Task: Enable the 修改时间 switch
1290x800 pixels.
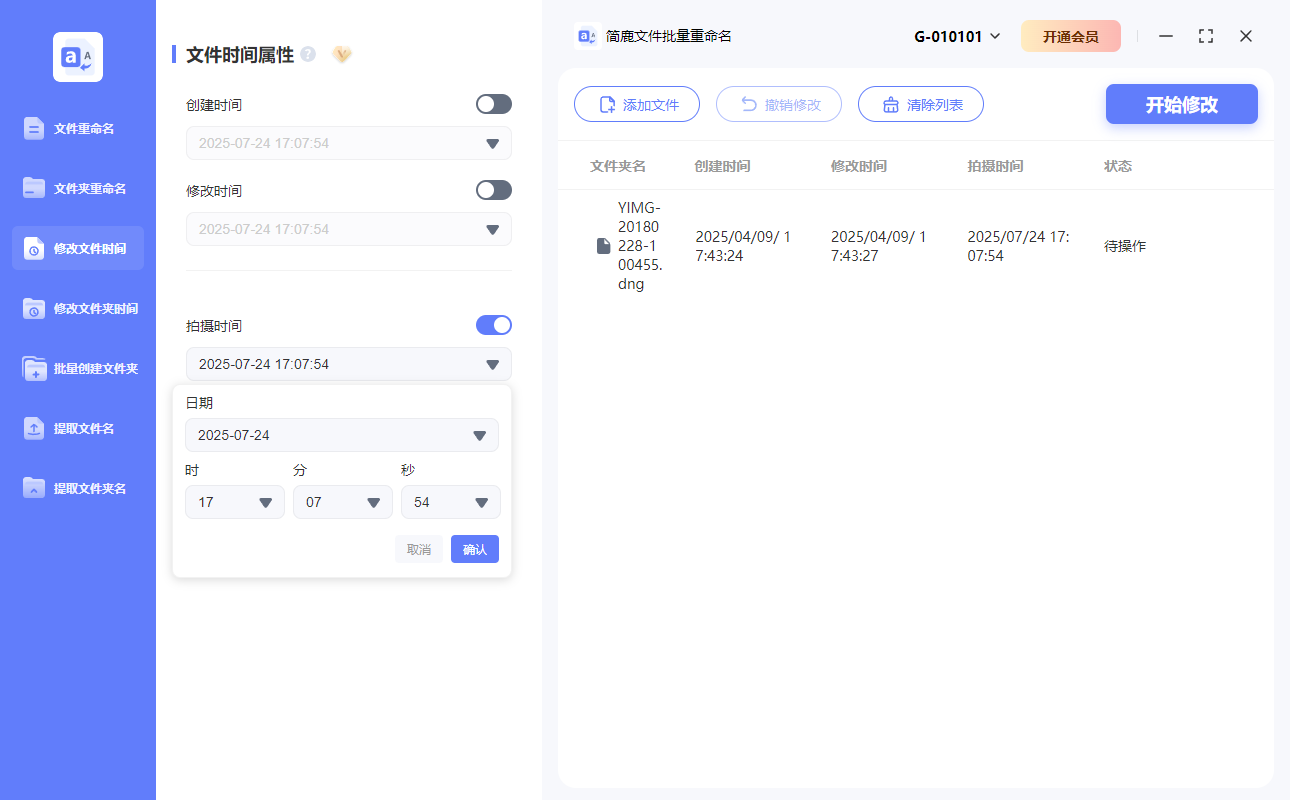Action: tap(493, 190)
